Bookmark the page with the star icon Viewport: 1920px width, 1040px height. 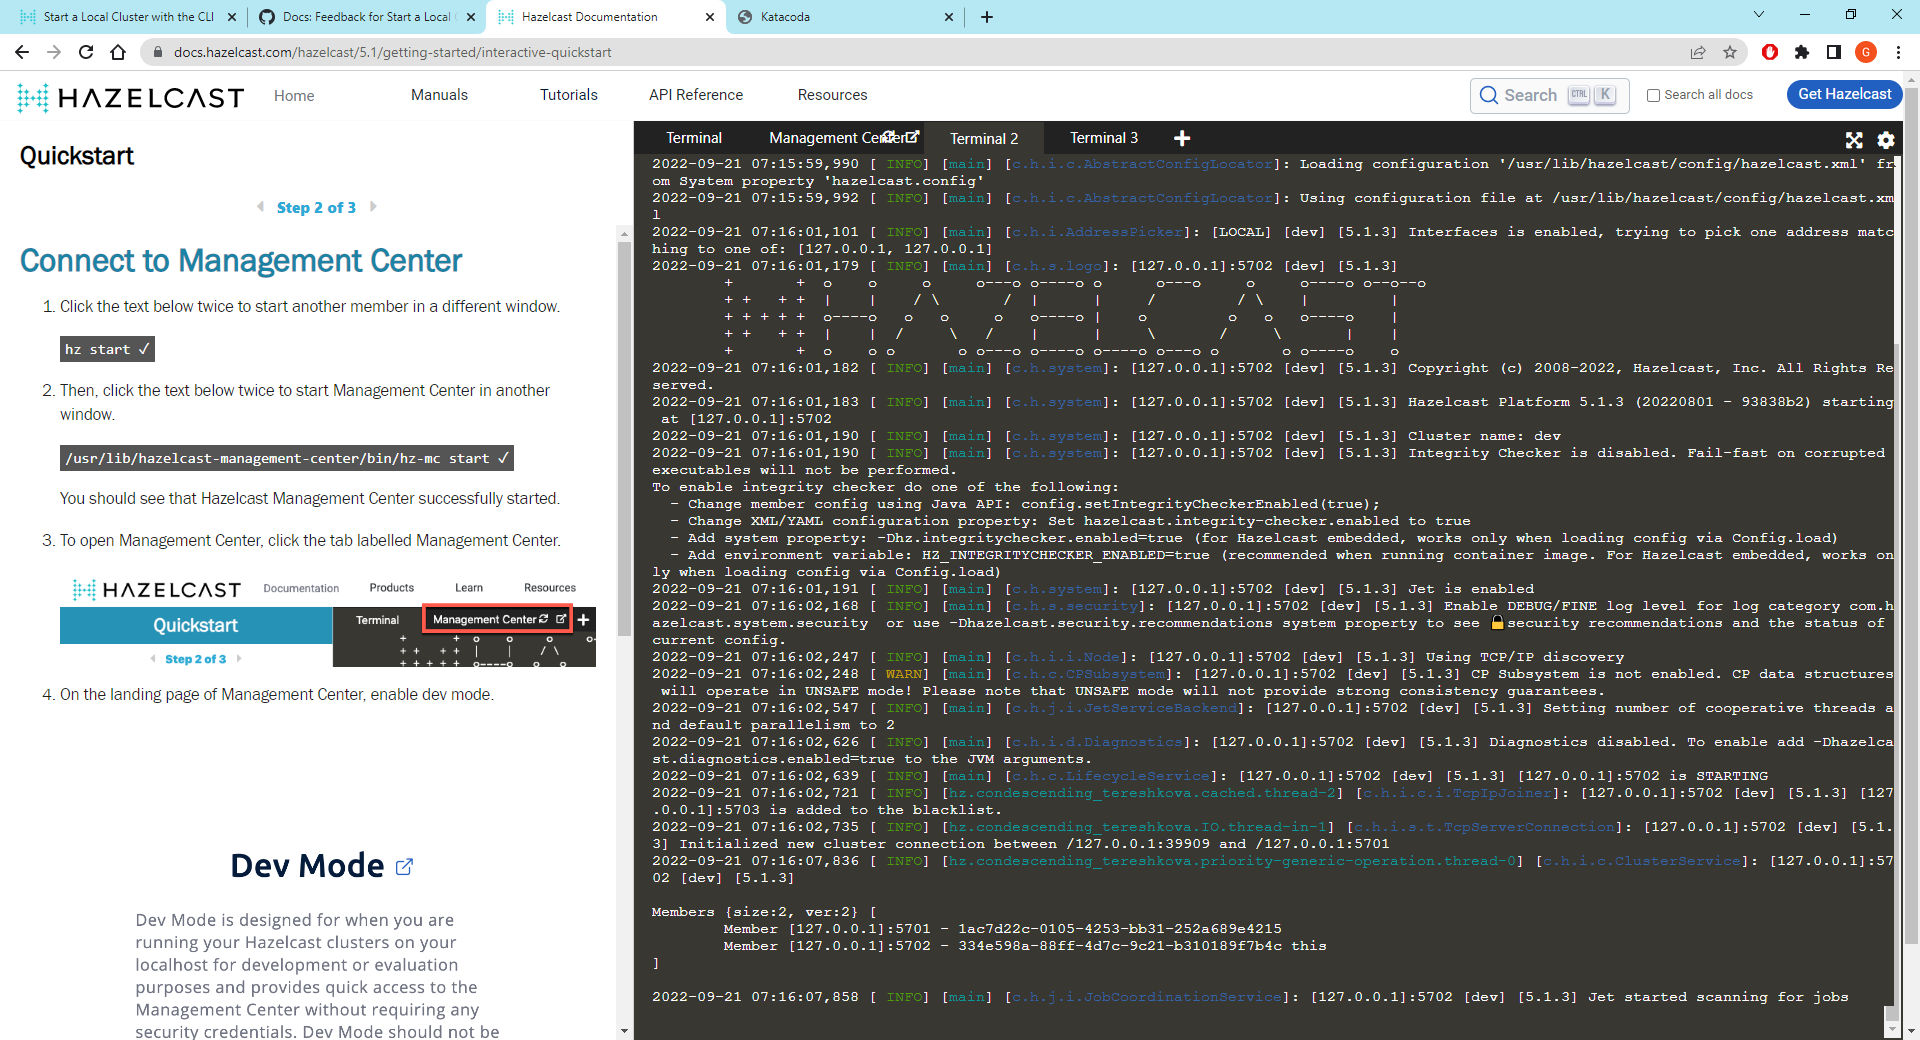pyautogui.click(x=1731, y=52)
